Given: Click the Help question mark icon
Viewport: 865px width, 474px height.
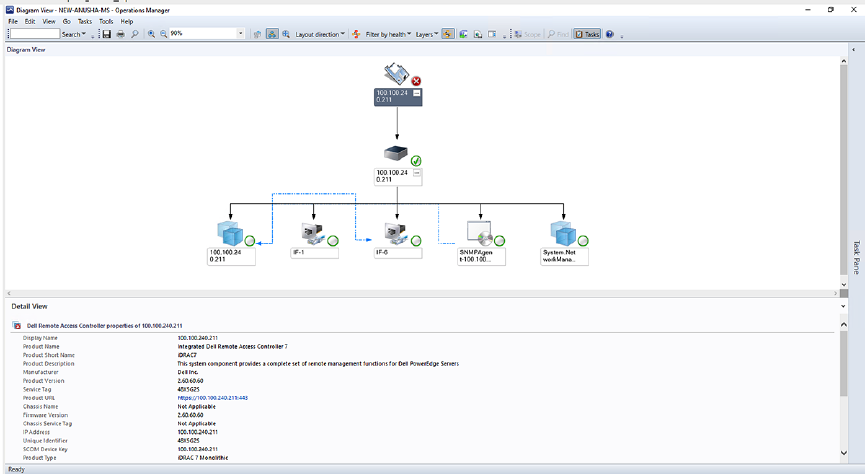Looking at the screenshot, I should tap(610, 34).
